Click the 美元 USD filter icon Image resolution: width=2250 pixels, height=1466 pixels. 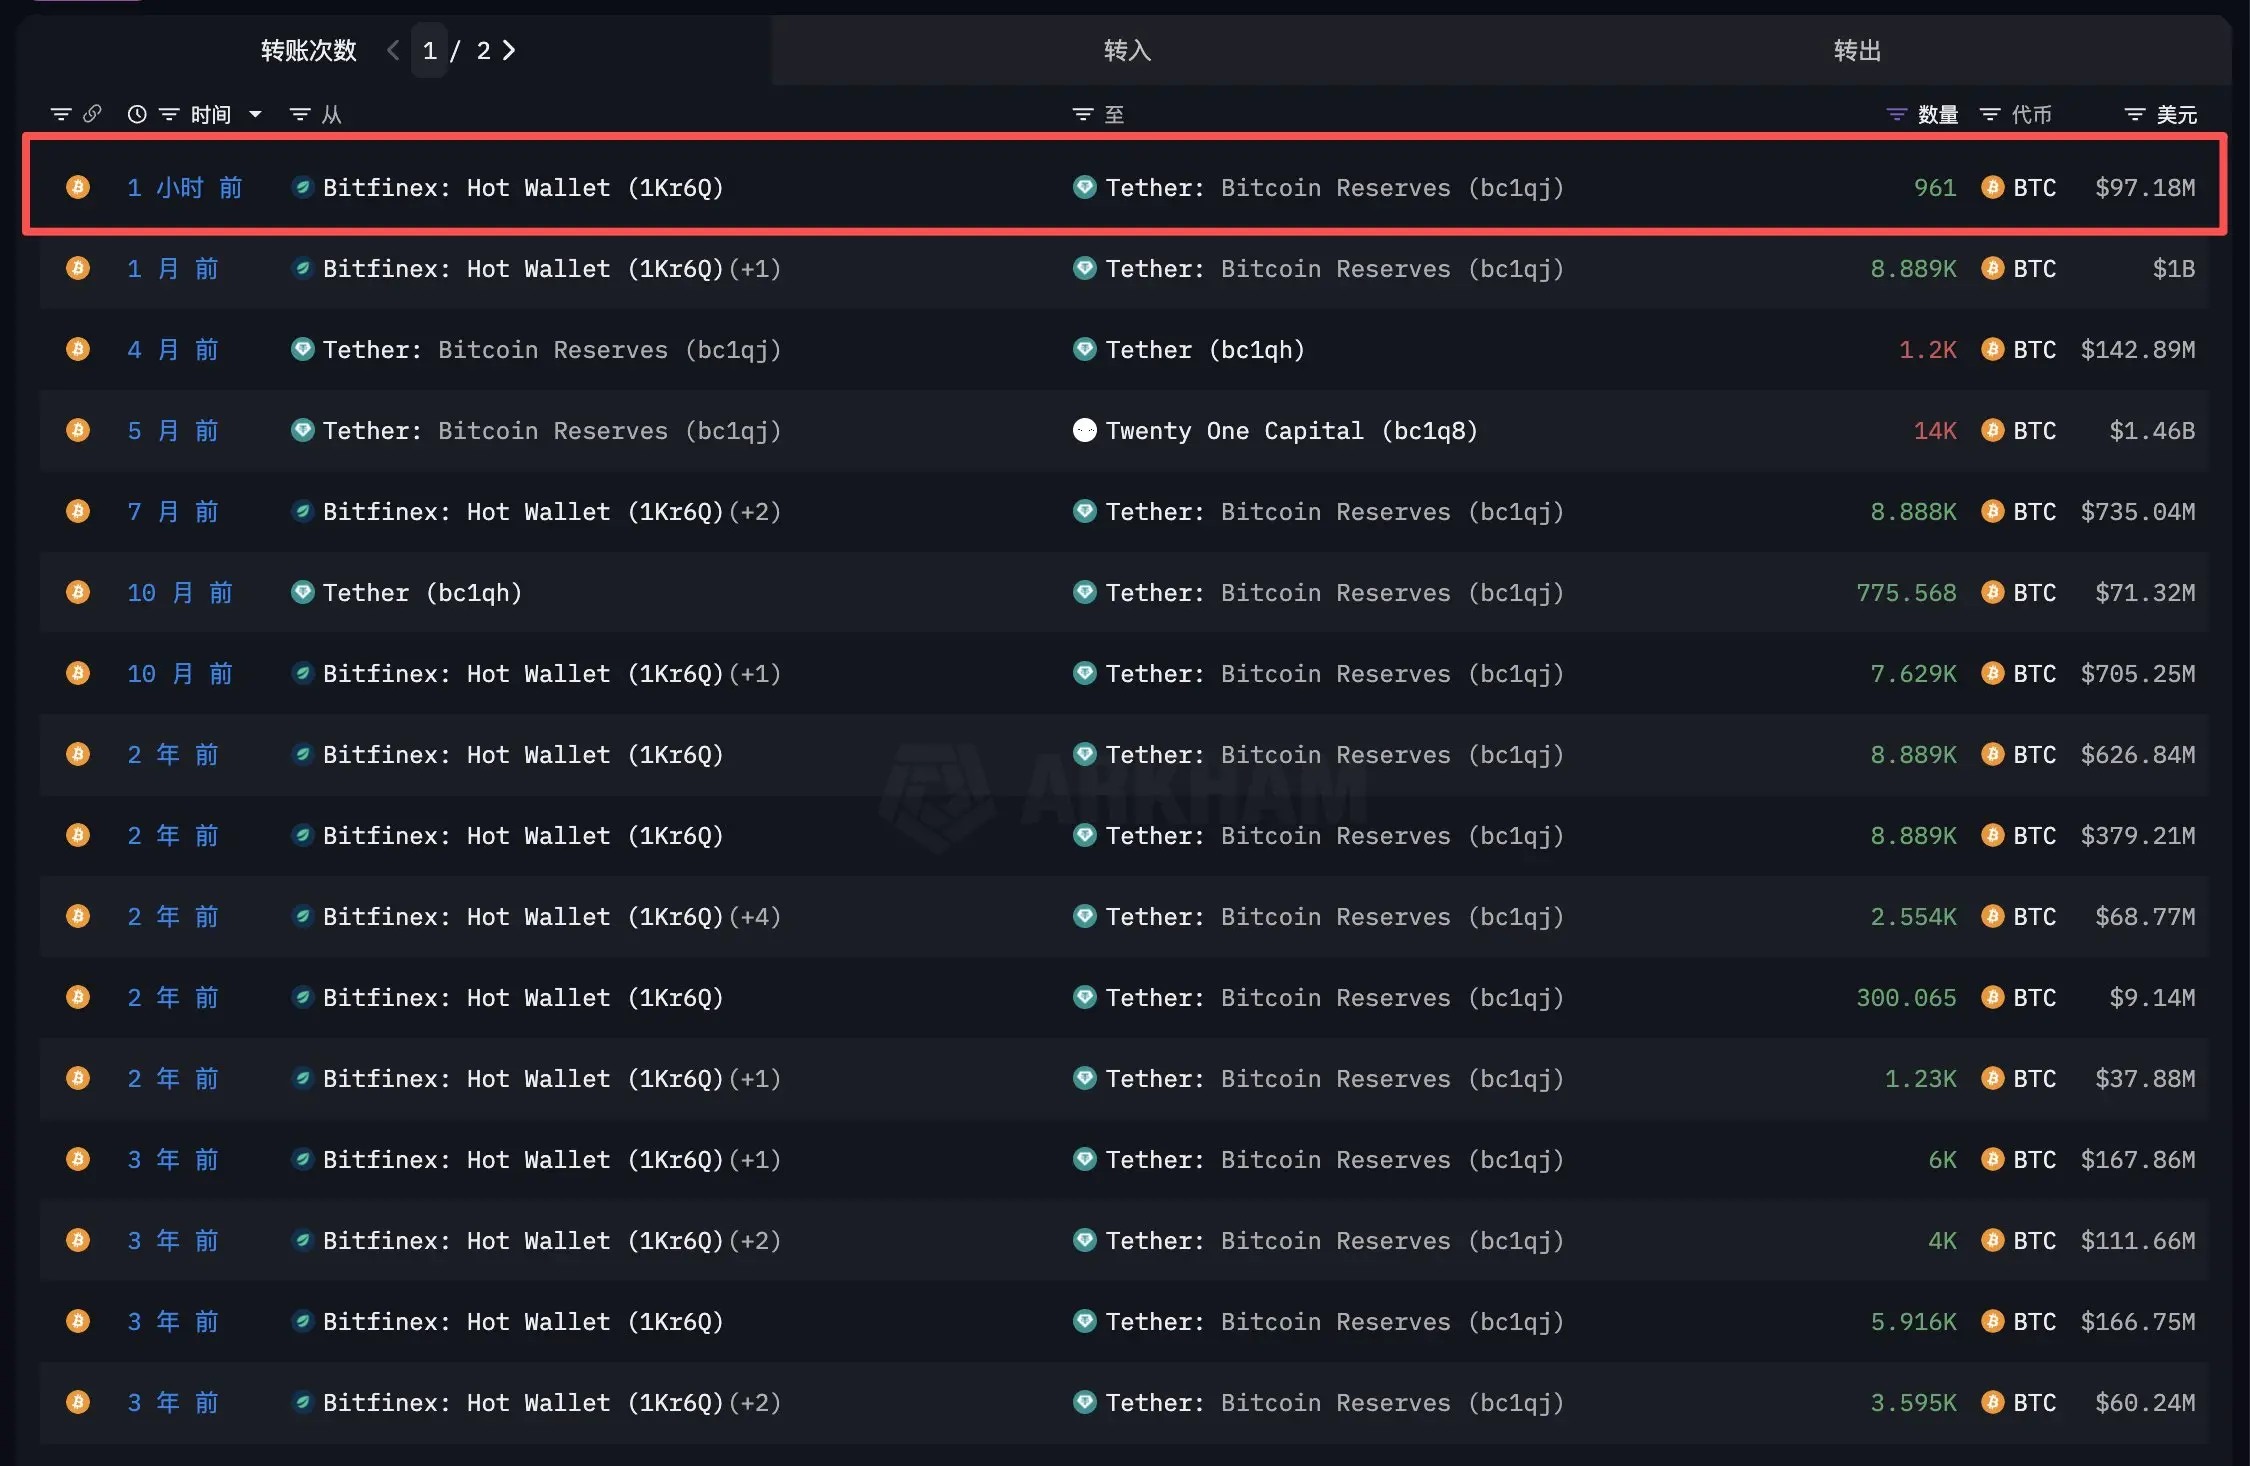(2134, 114)
